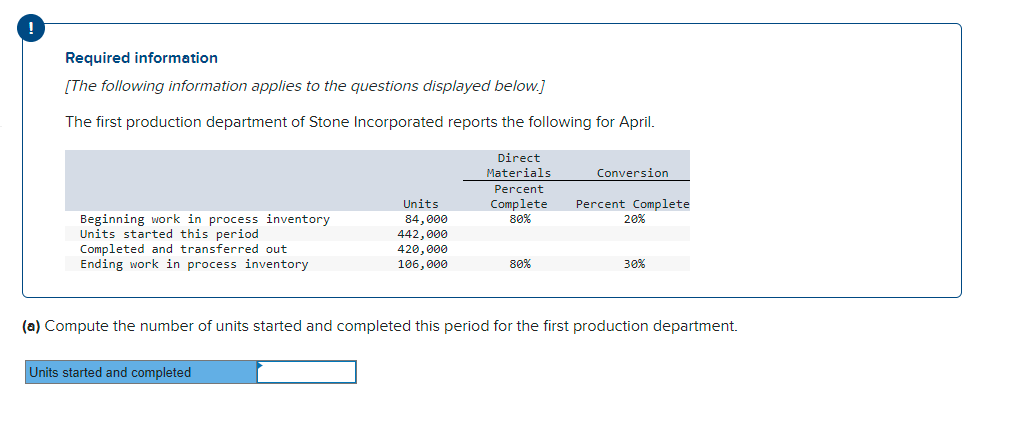Click the 30% conversion percent value

pos(633,264)
